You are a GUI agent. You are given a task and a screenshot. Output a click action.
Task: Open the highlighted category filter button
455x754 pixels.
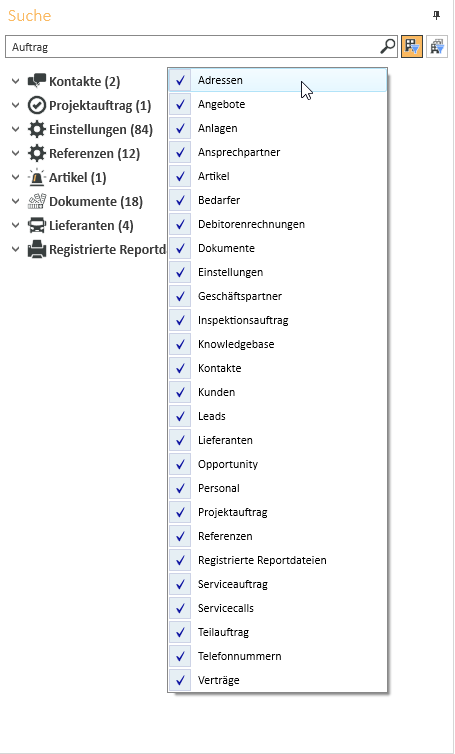tap(412, 47)
